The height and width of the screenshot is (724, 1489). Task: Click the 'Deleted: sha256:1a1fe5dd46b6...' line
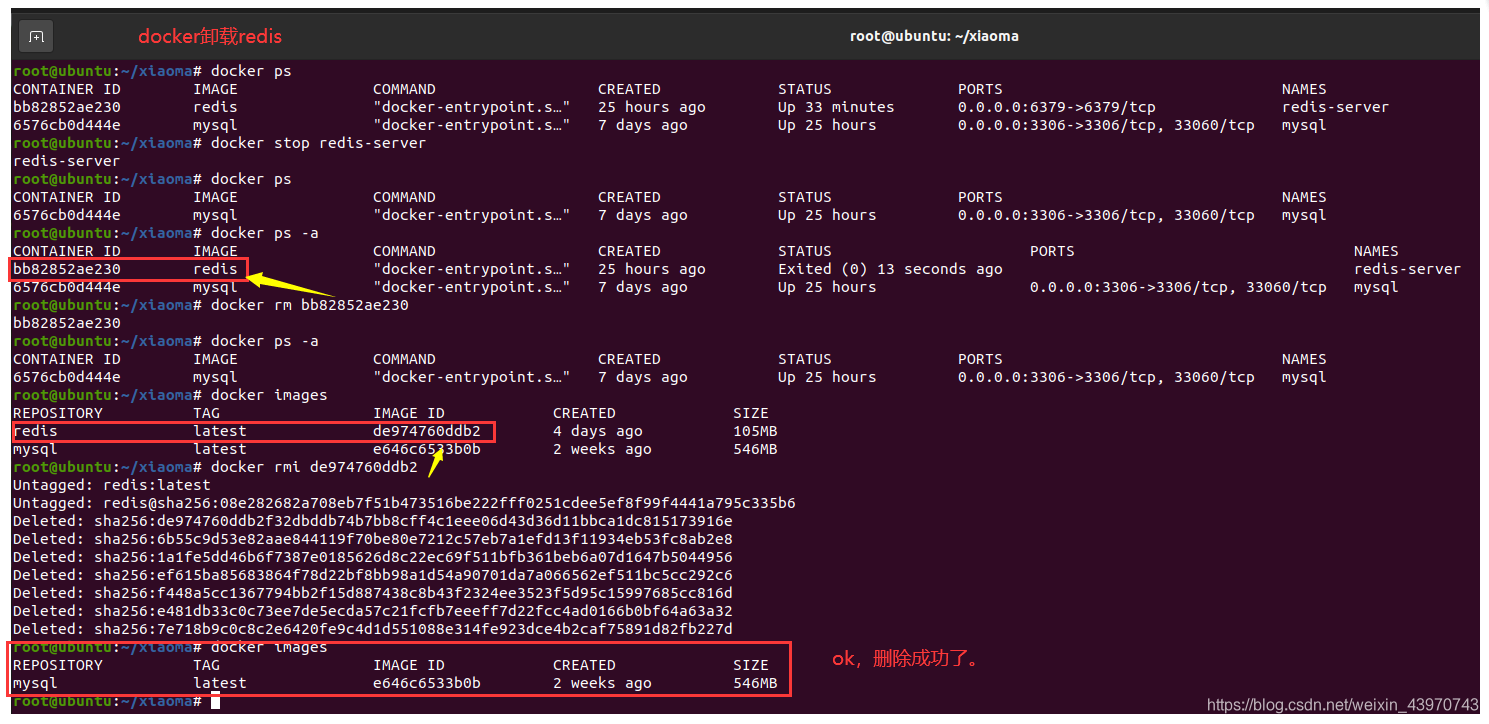pyautogui.click(x=373, y=557)
